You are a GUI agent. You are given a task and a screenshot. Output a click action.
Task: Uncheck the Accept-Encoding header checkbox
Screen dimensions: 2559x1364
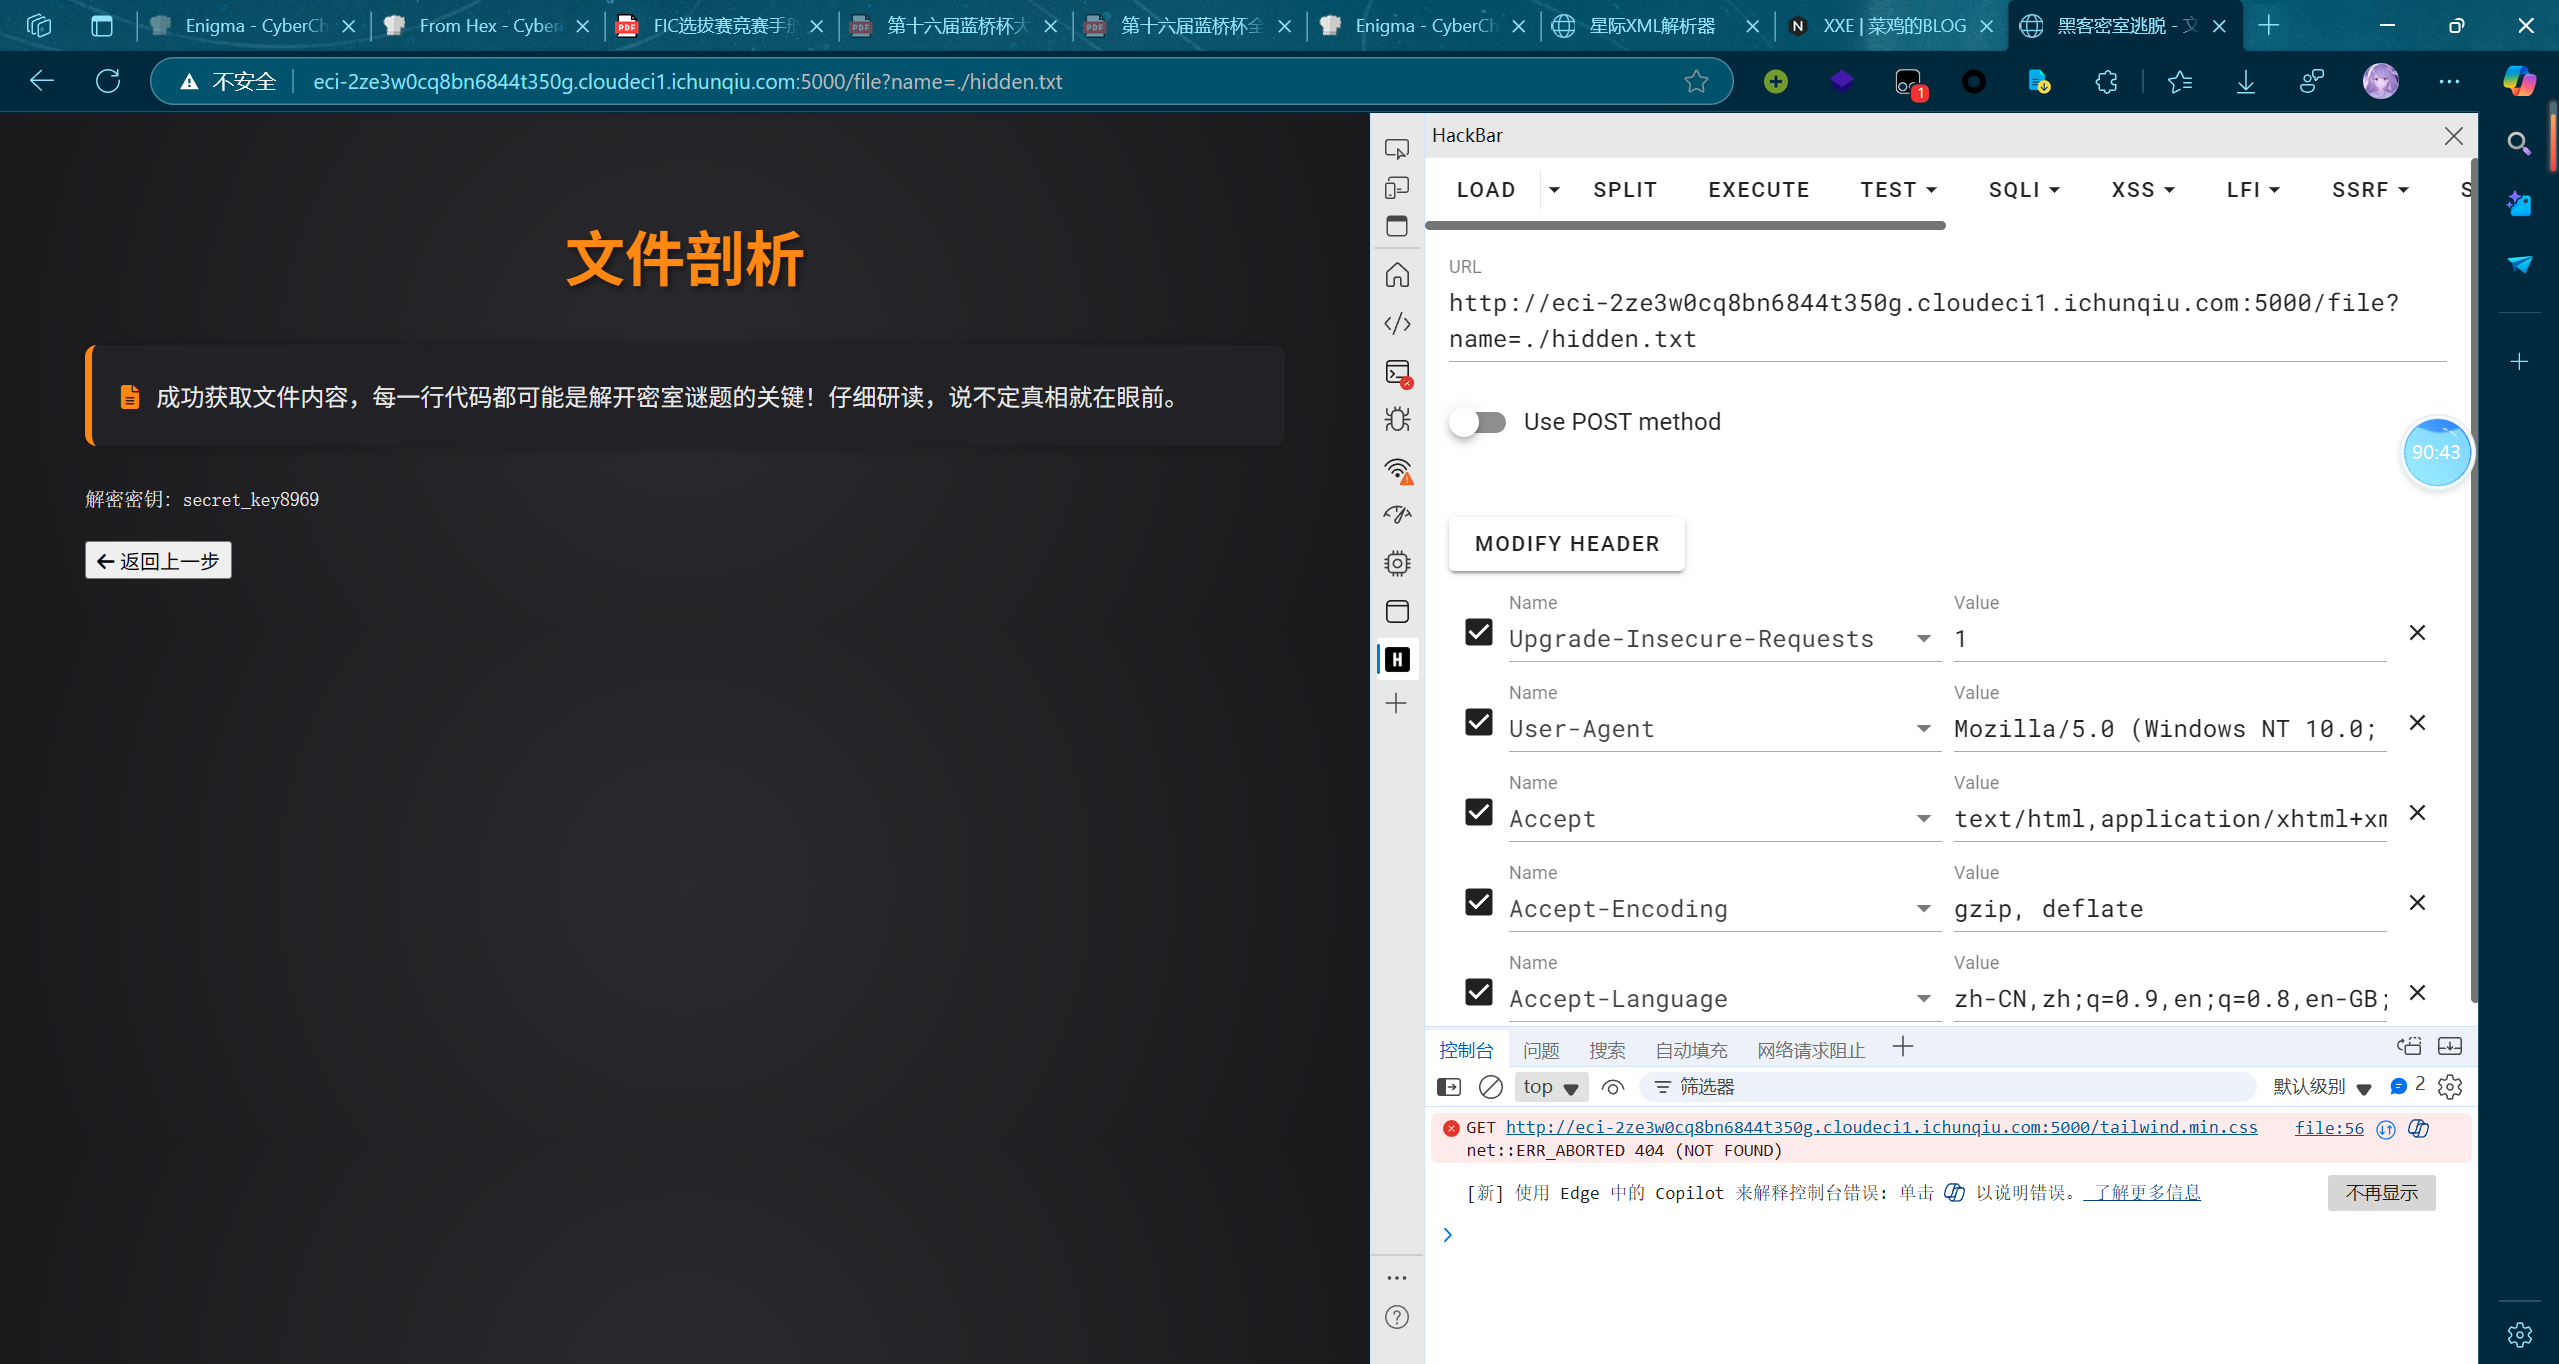point(1479,902)
